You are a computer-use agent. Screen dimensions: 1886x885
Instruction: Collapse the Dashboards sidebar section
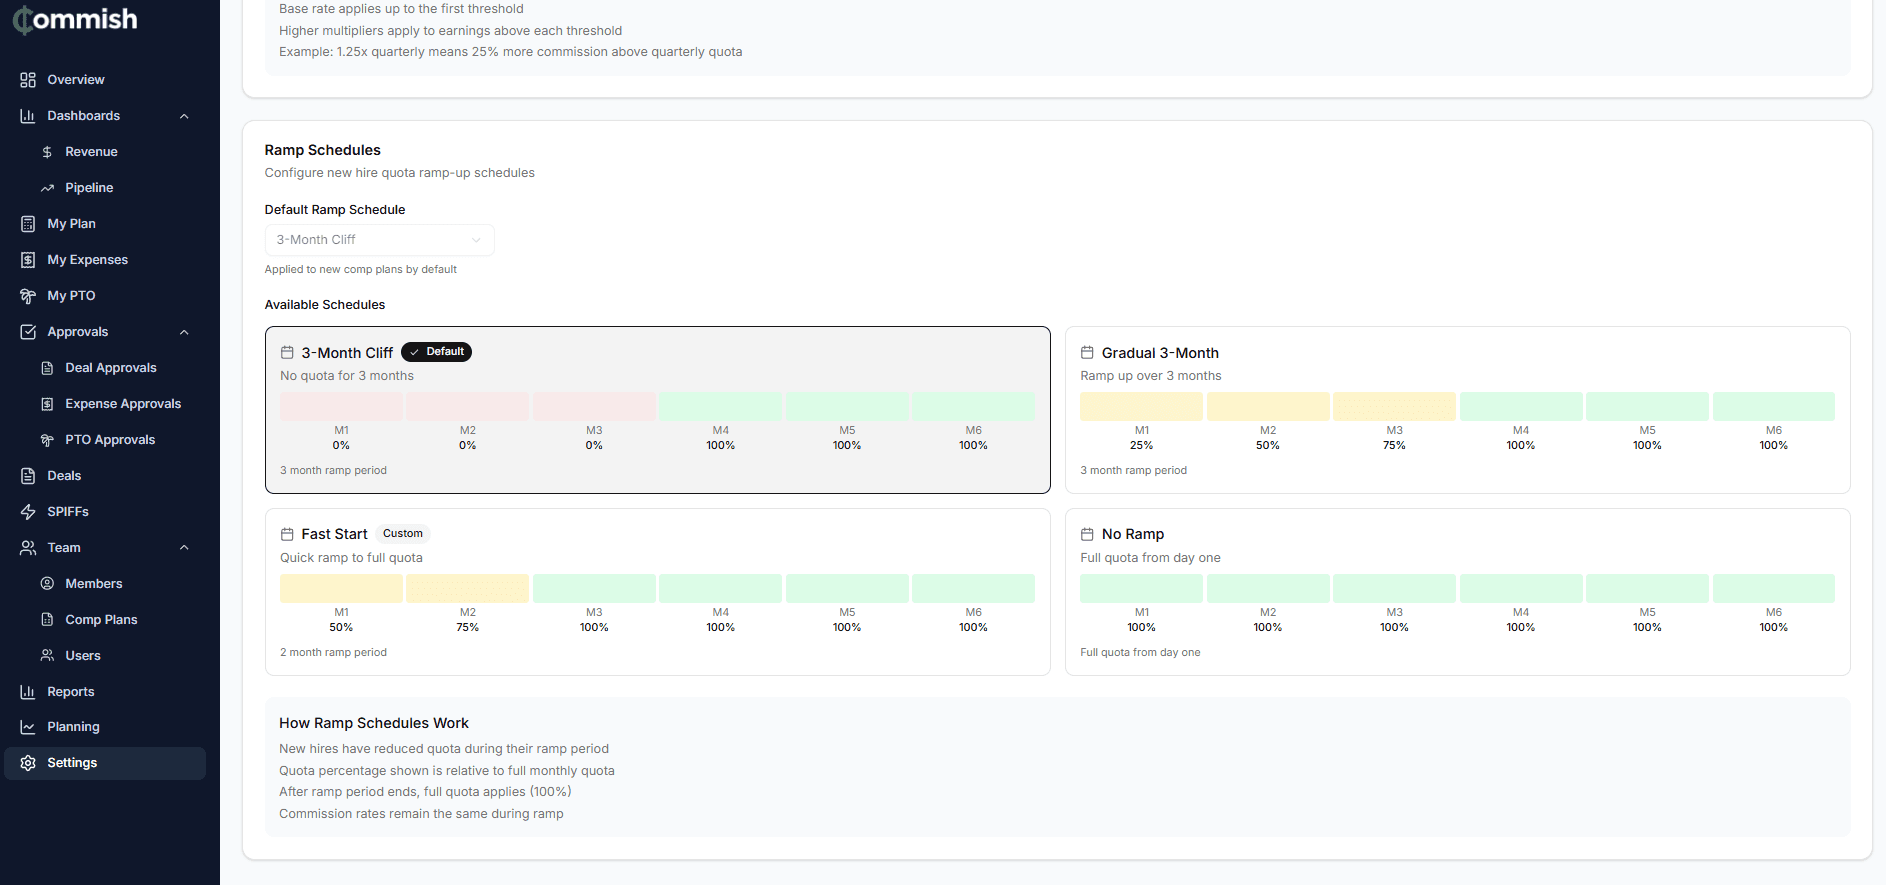point(184,116)
